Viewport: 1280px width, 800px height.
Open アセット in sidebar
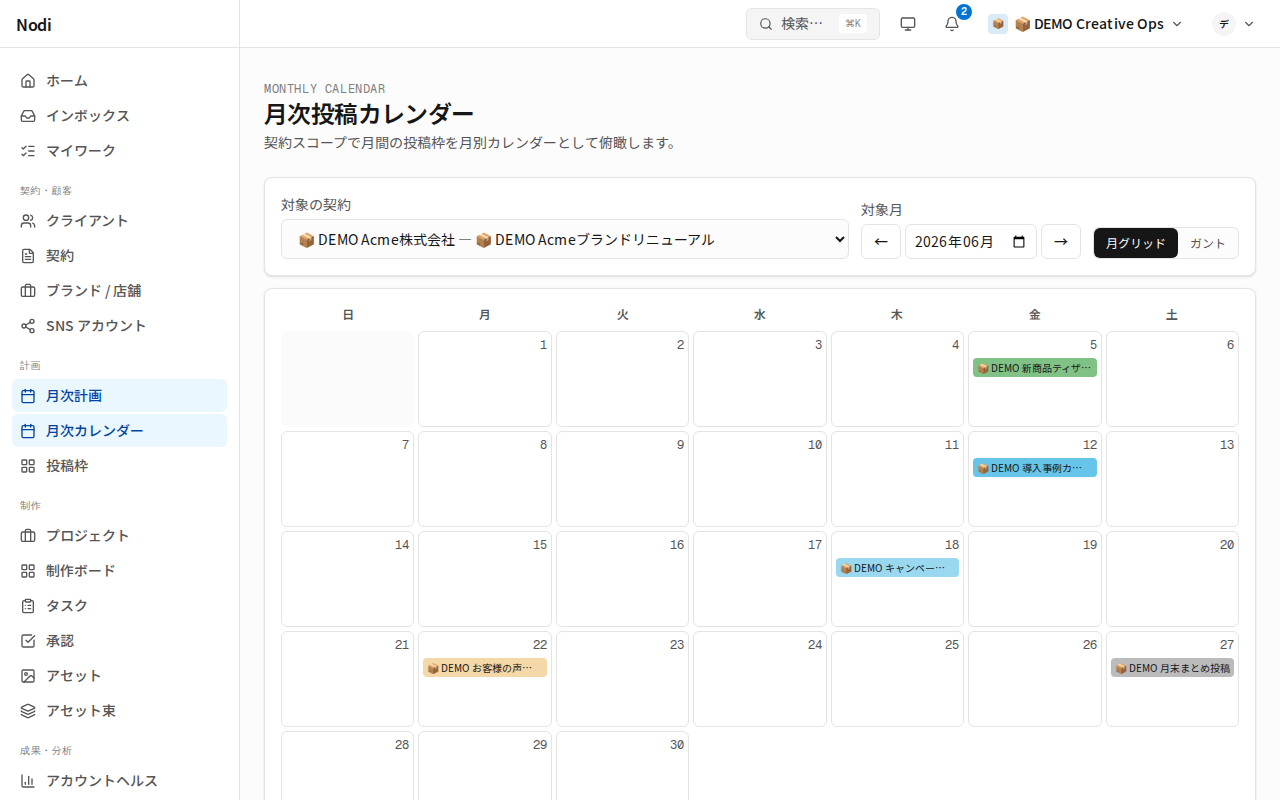pyautogui.click(x=119, y=675)
